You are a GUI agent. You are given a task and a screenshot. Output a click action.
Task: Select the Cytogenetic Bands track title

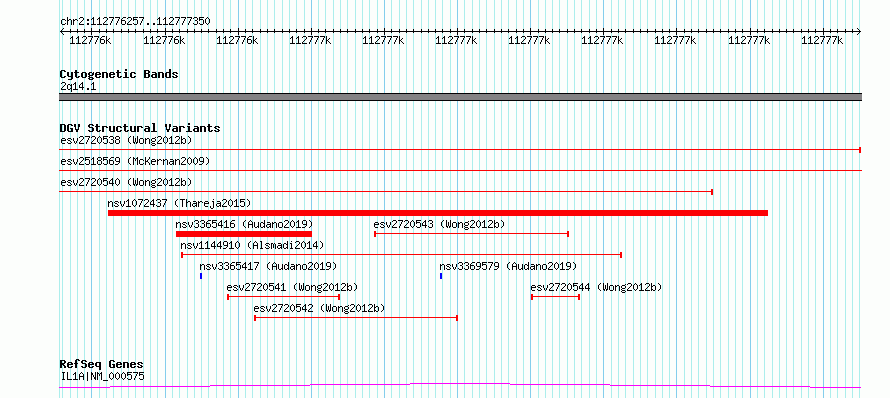pos(119,74)
